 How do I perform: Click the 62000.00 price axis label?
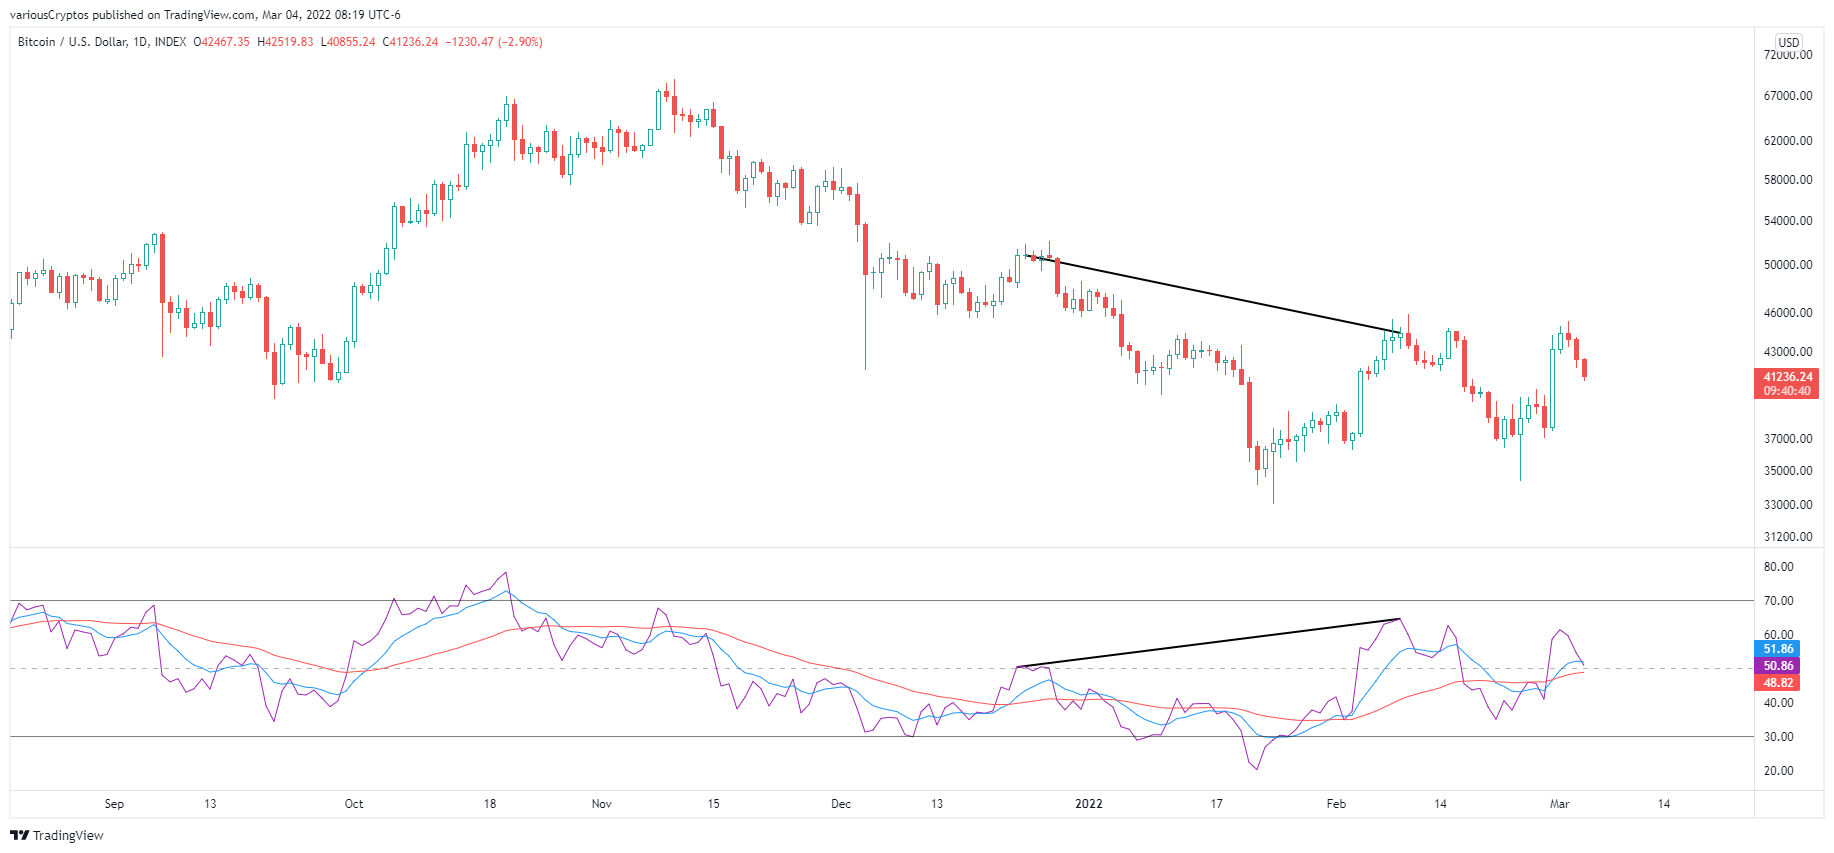(1788, 141)
